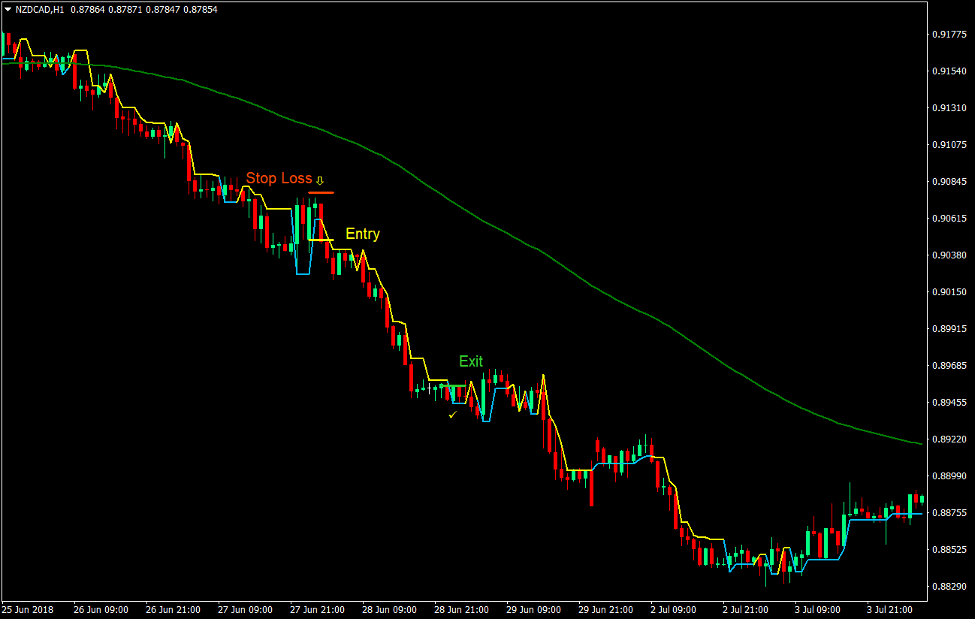Click the 25 Jun 2018 date label
This screenshot has width=977, height=620.
tap(28, 608)
